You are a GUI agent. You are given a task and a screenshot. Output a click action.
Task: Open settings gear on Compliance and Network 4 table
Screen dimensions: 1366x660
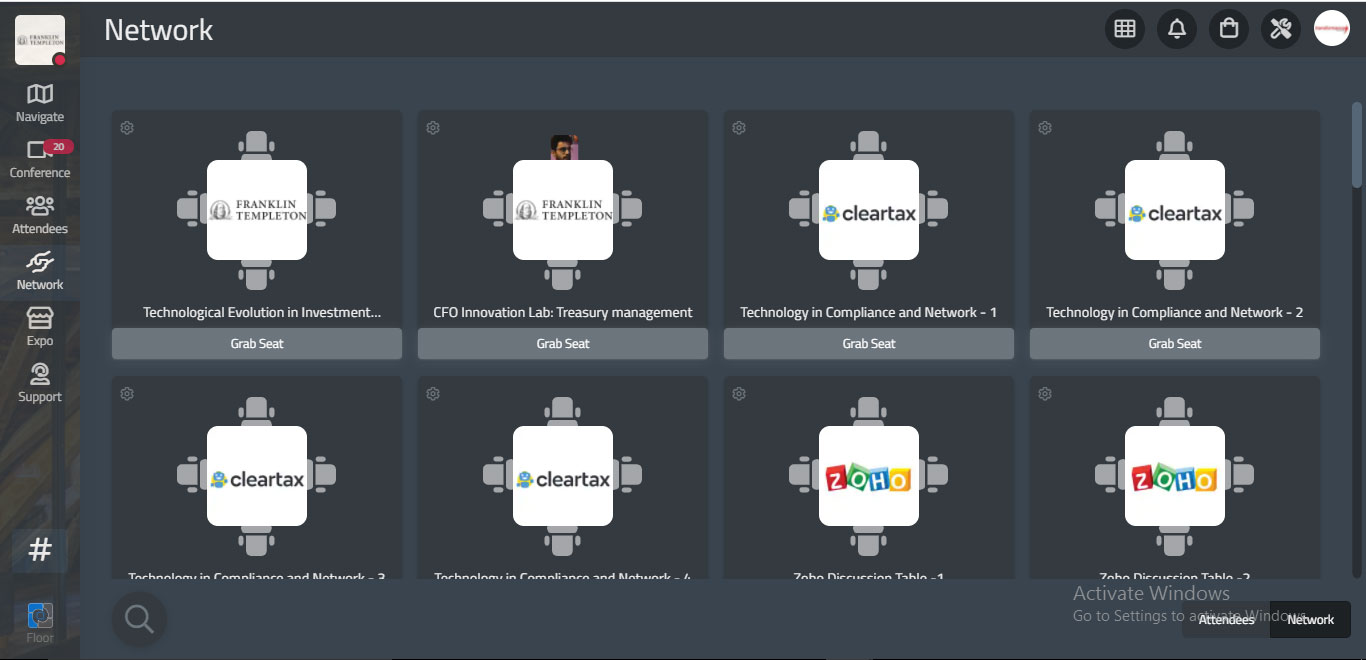coord(433,394)
